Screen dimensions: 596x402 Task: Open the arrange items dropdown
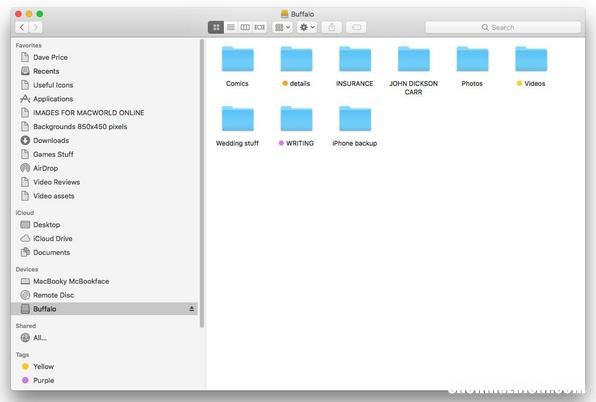[x=282, y=27]
